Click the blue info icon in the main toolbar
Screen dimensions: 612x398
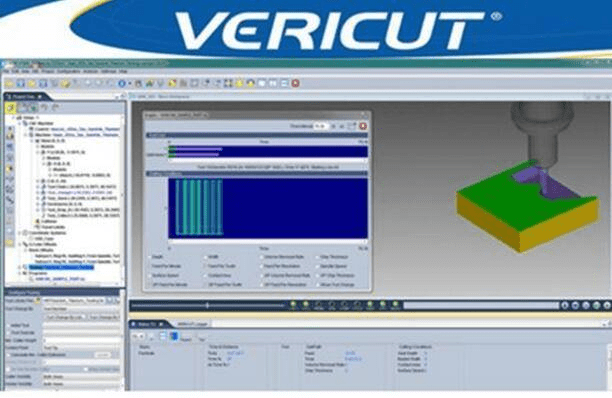pyautogui.click(x=122, y=84)
